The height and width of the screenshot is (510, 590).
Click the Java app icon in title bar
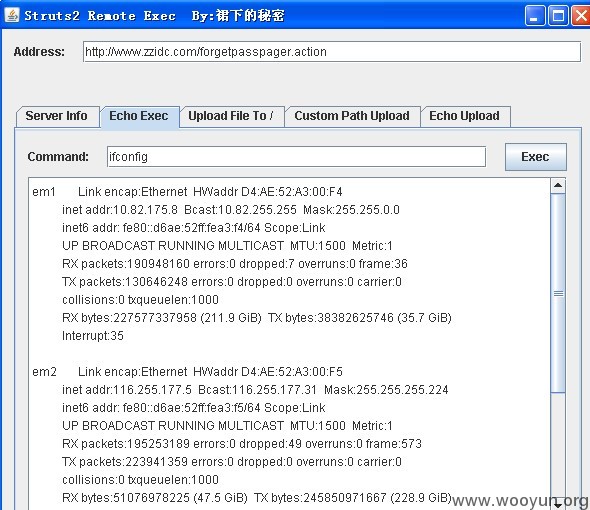(12, 15)
